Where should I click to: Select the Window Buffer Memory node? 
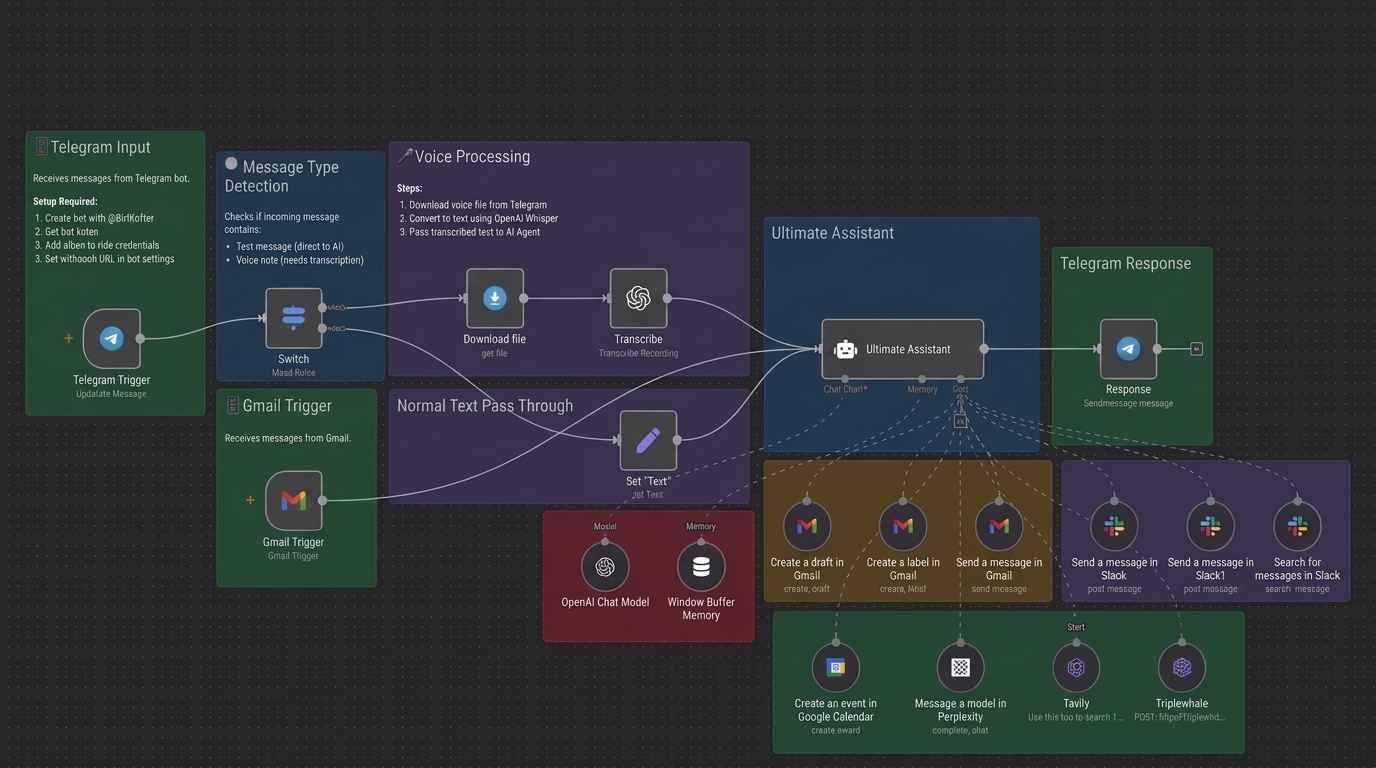(701, 567)
